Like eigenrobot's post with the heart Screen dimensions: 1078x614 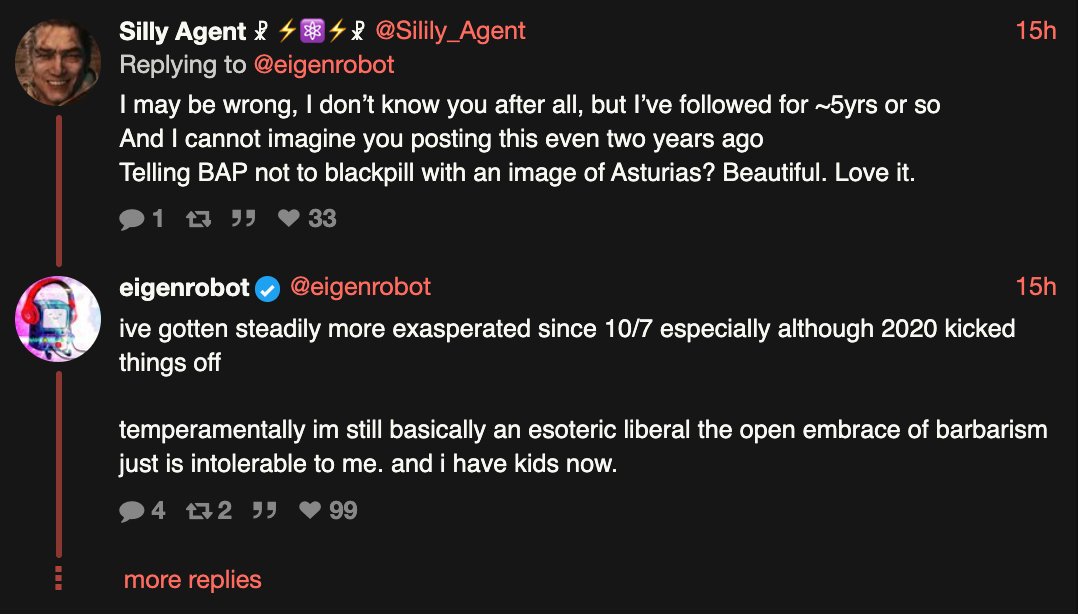[310, 511]
